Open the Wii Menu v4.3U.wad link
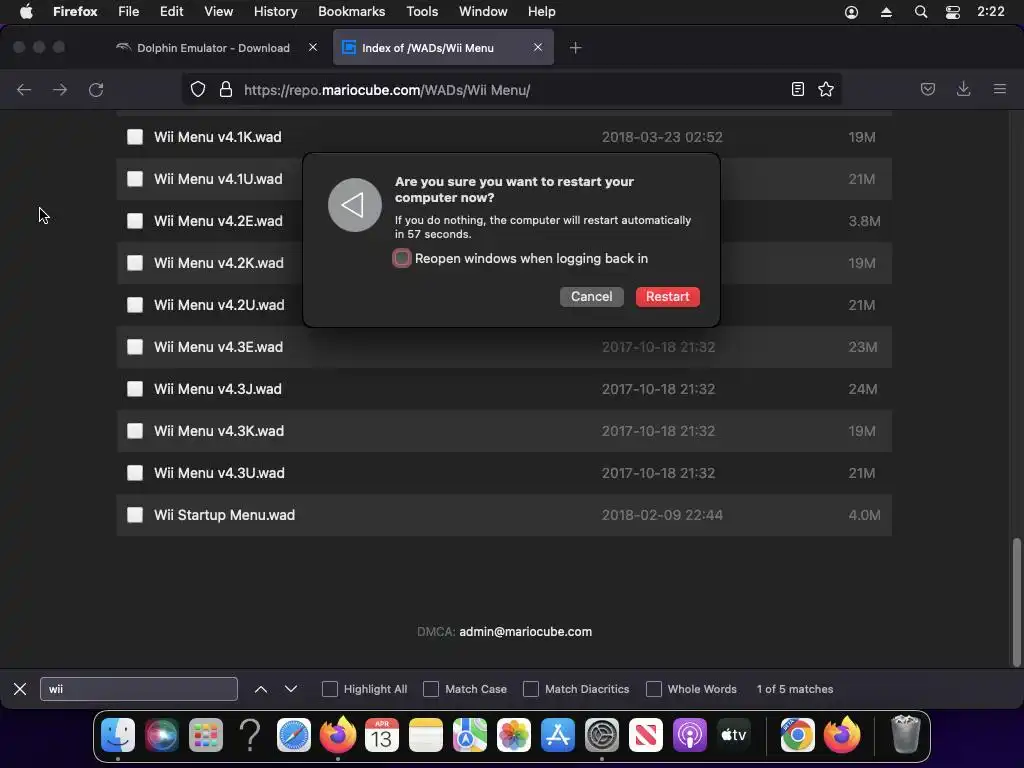The width and height of the screenshot is (1024, 768). tap(219, 473)
